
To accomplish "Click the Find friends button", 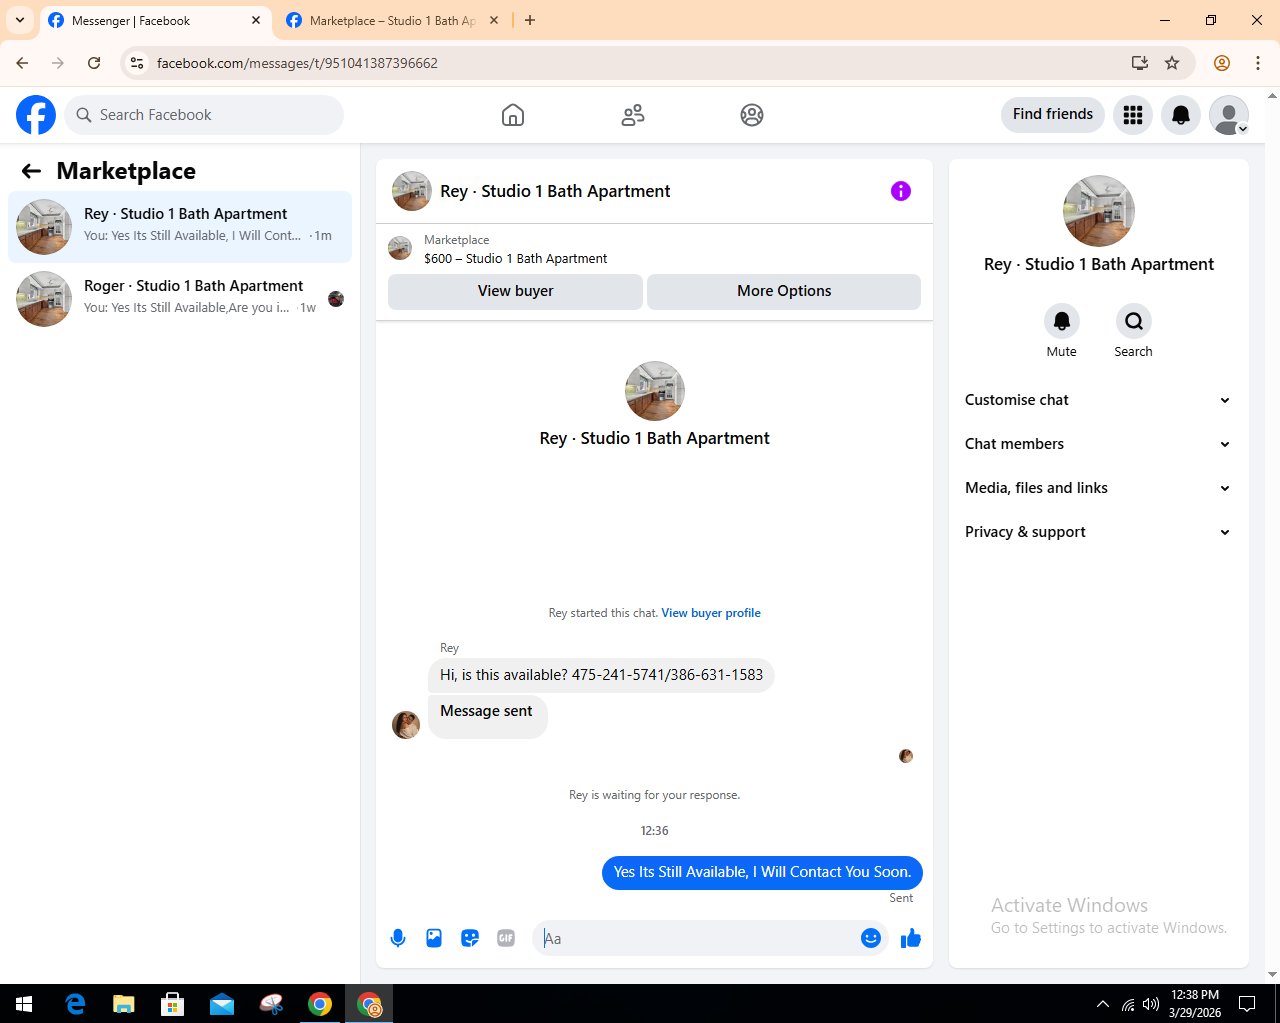I will [1053, 114].
